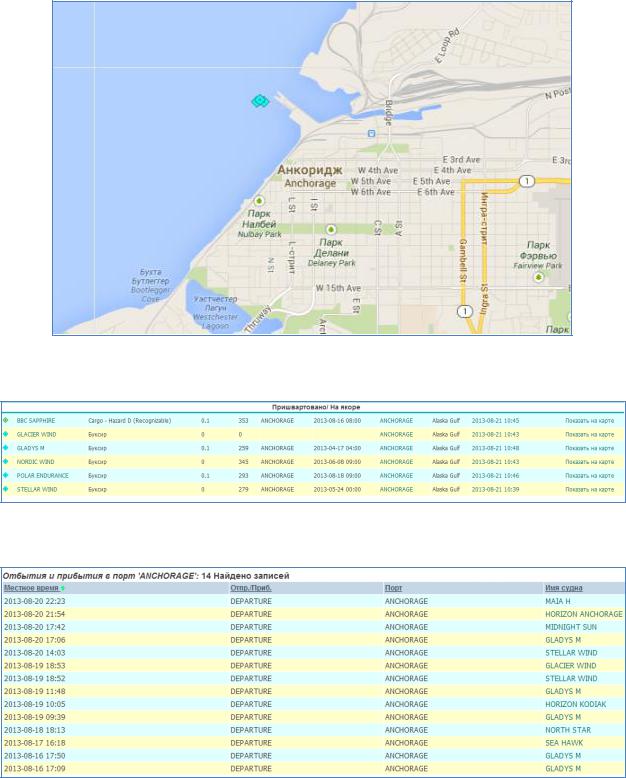Select the Nulbay Park green marker
The width and height of the screenshot is (626, 778).
click(x=259, y=201)
